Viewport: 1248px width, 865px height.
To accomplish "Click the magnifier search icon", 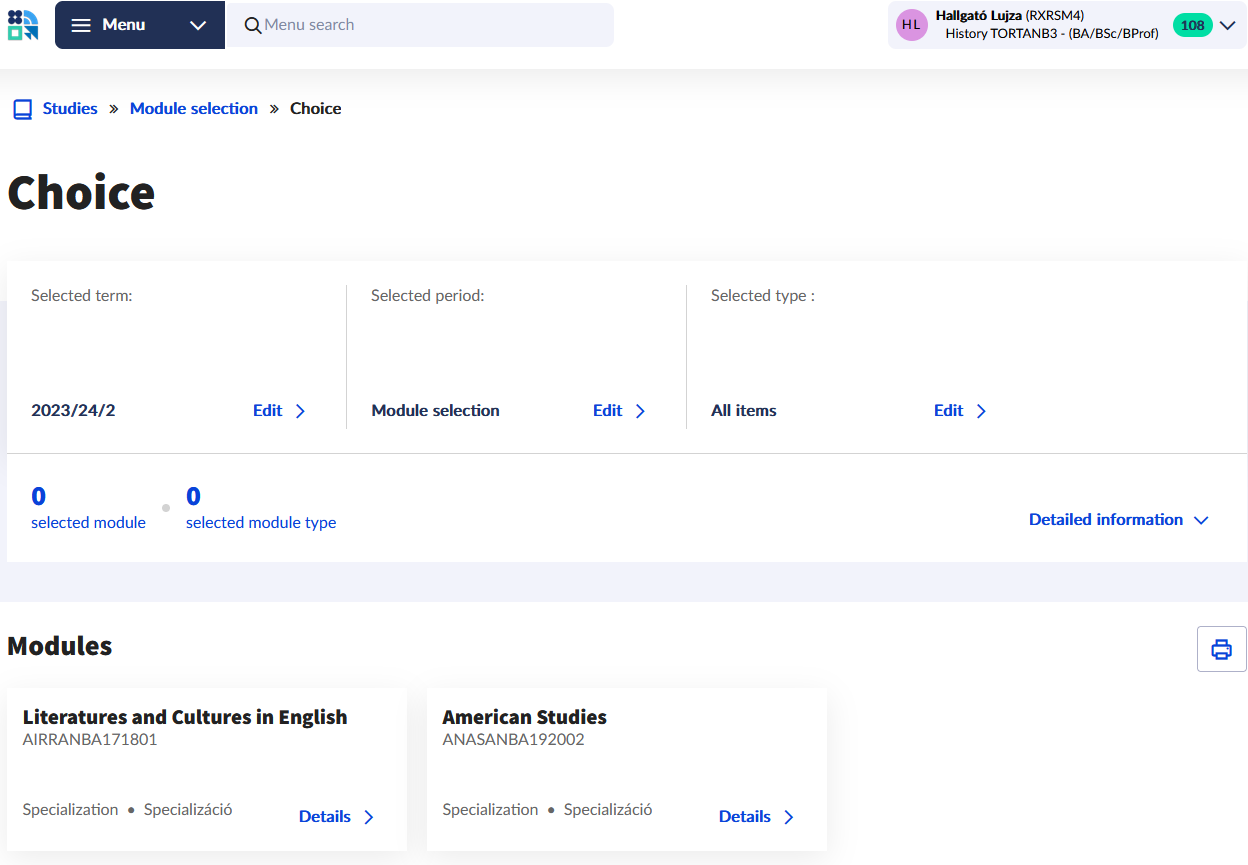I will click(x=253, y=25).
